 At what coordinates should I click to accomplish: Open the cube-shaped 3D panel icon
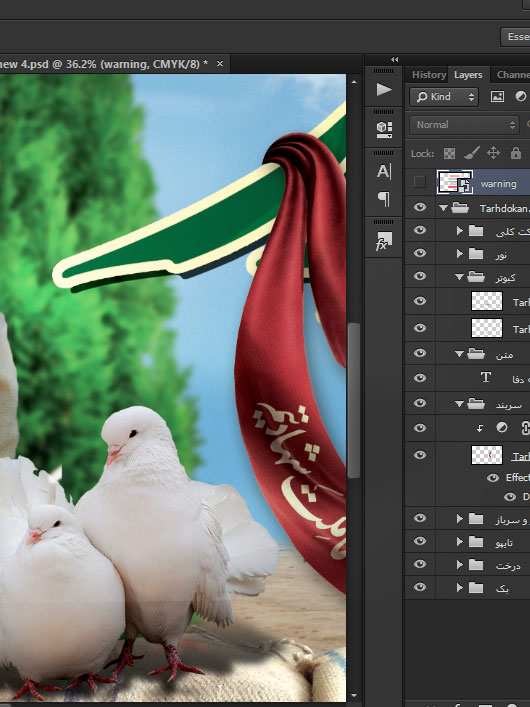click(384, 129)
